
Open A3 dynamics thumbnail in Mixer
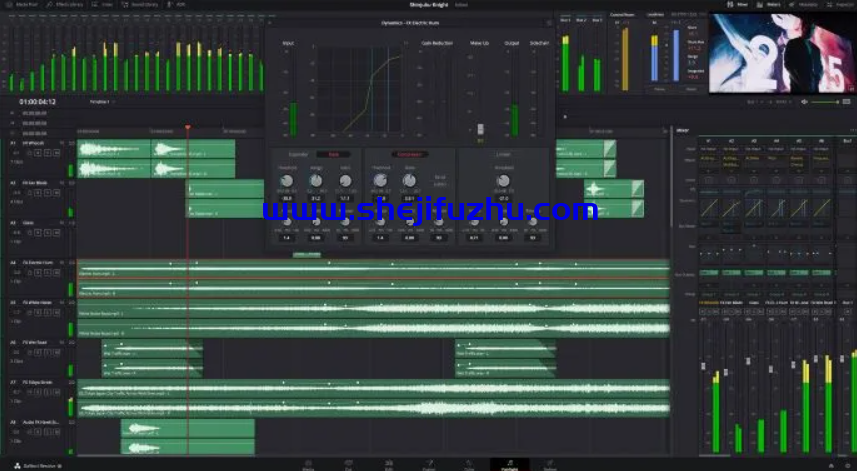coord(754,208)
